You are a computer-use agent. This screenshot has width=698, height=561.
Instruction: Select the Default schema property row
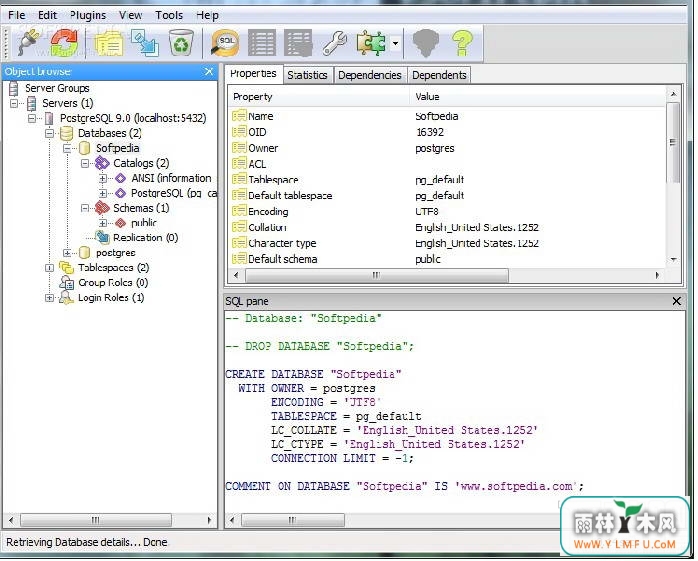[447, 259]
